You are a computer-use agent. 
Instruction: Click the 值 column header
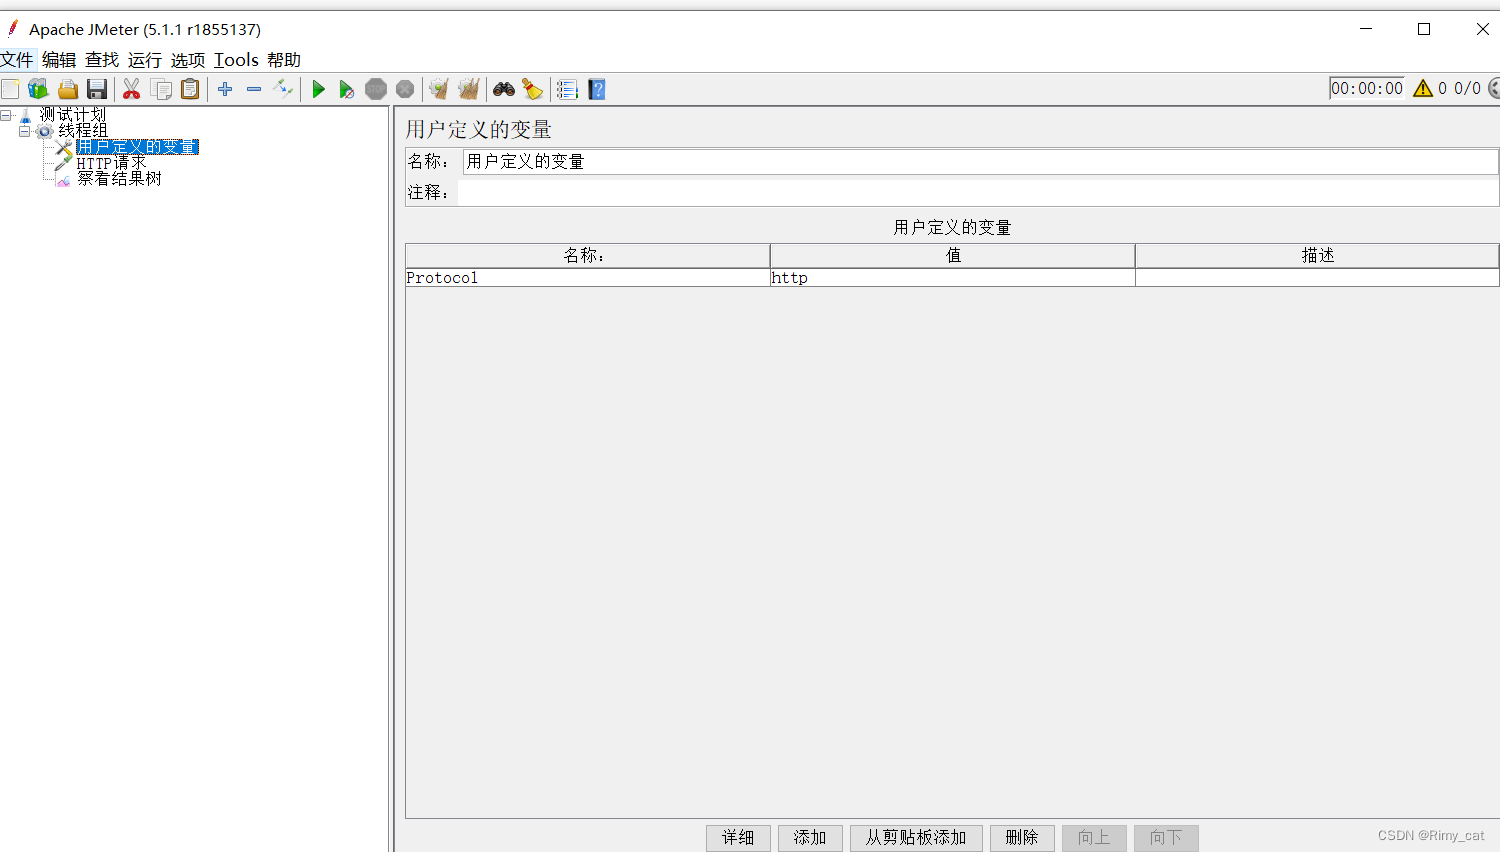coord(952,256)
